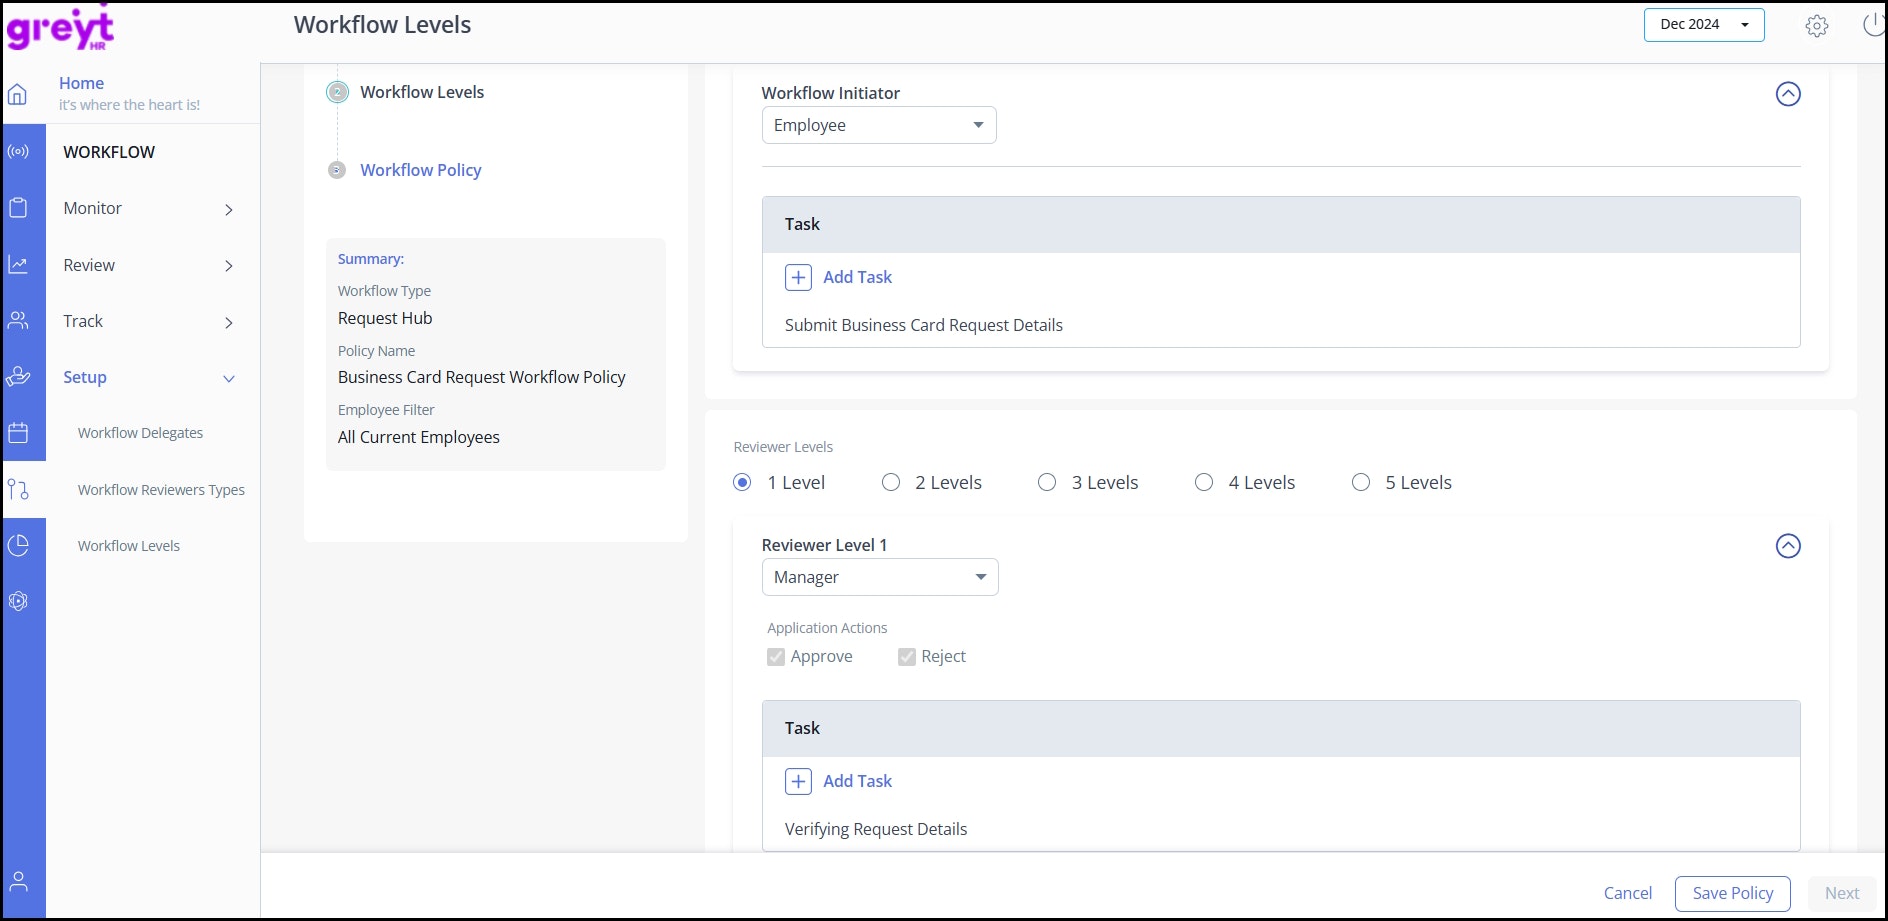Click the greytHR logo
This screenshot has height=921, width=1888.
[61, 27]
